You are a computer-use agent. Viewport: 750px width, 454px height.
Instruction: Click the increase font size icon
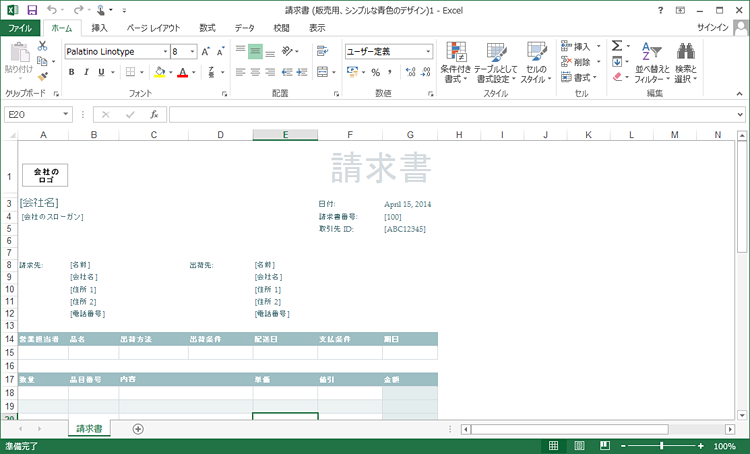click(x=206, y=51)
